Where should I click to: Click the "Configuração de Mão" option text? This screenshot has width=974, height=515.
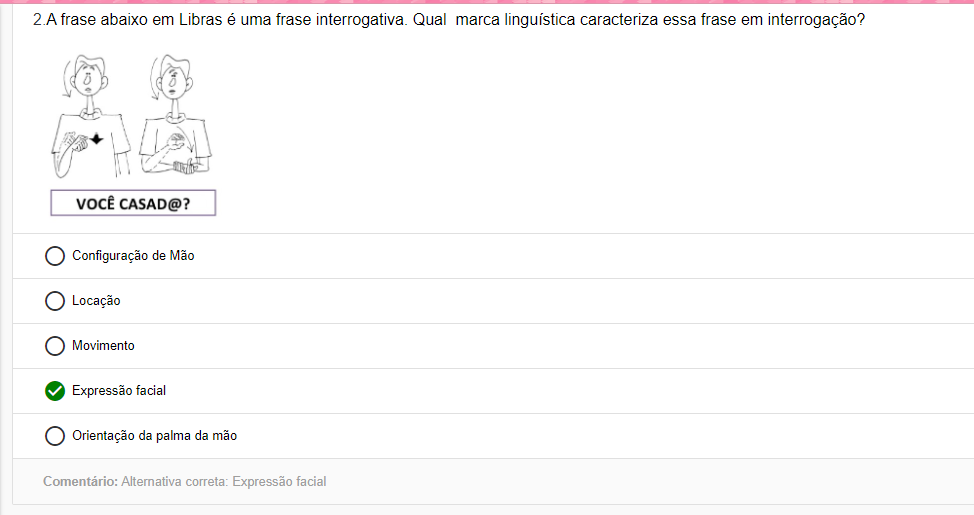(133, 256)
